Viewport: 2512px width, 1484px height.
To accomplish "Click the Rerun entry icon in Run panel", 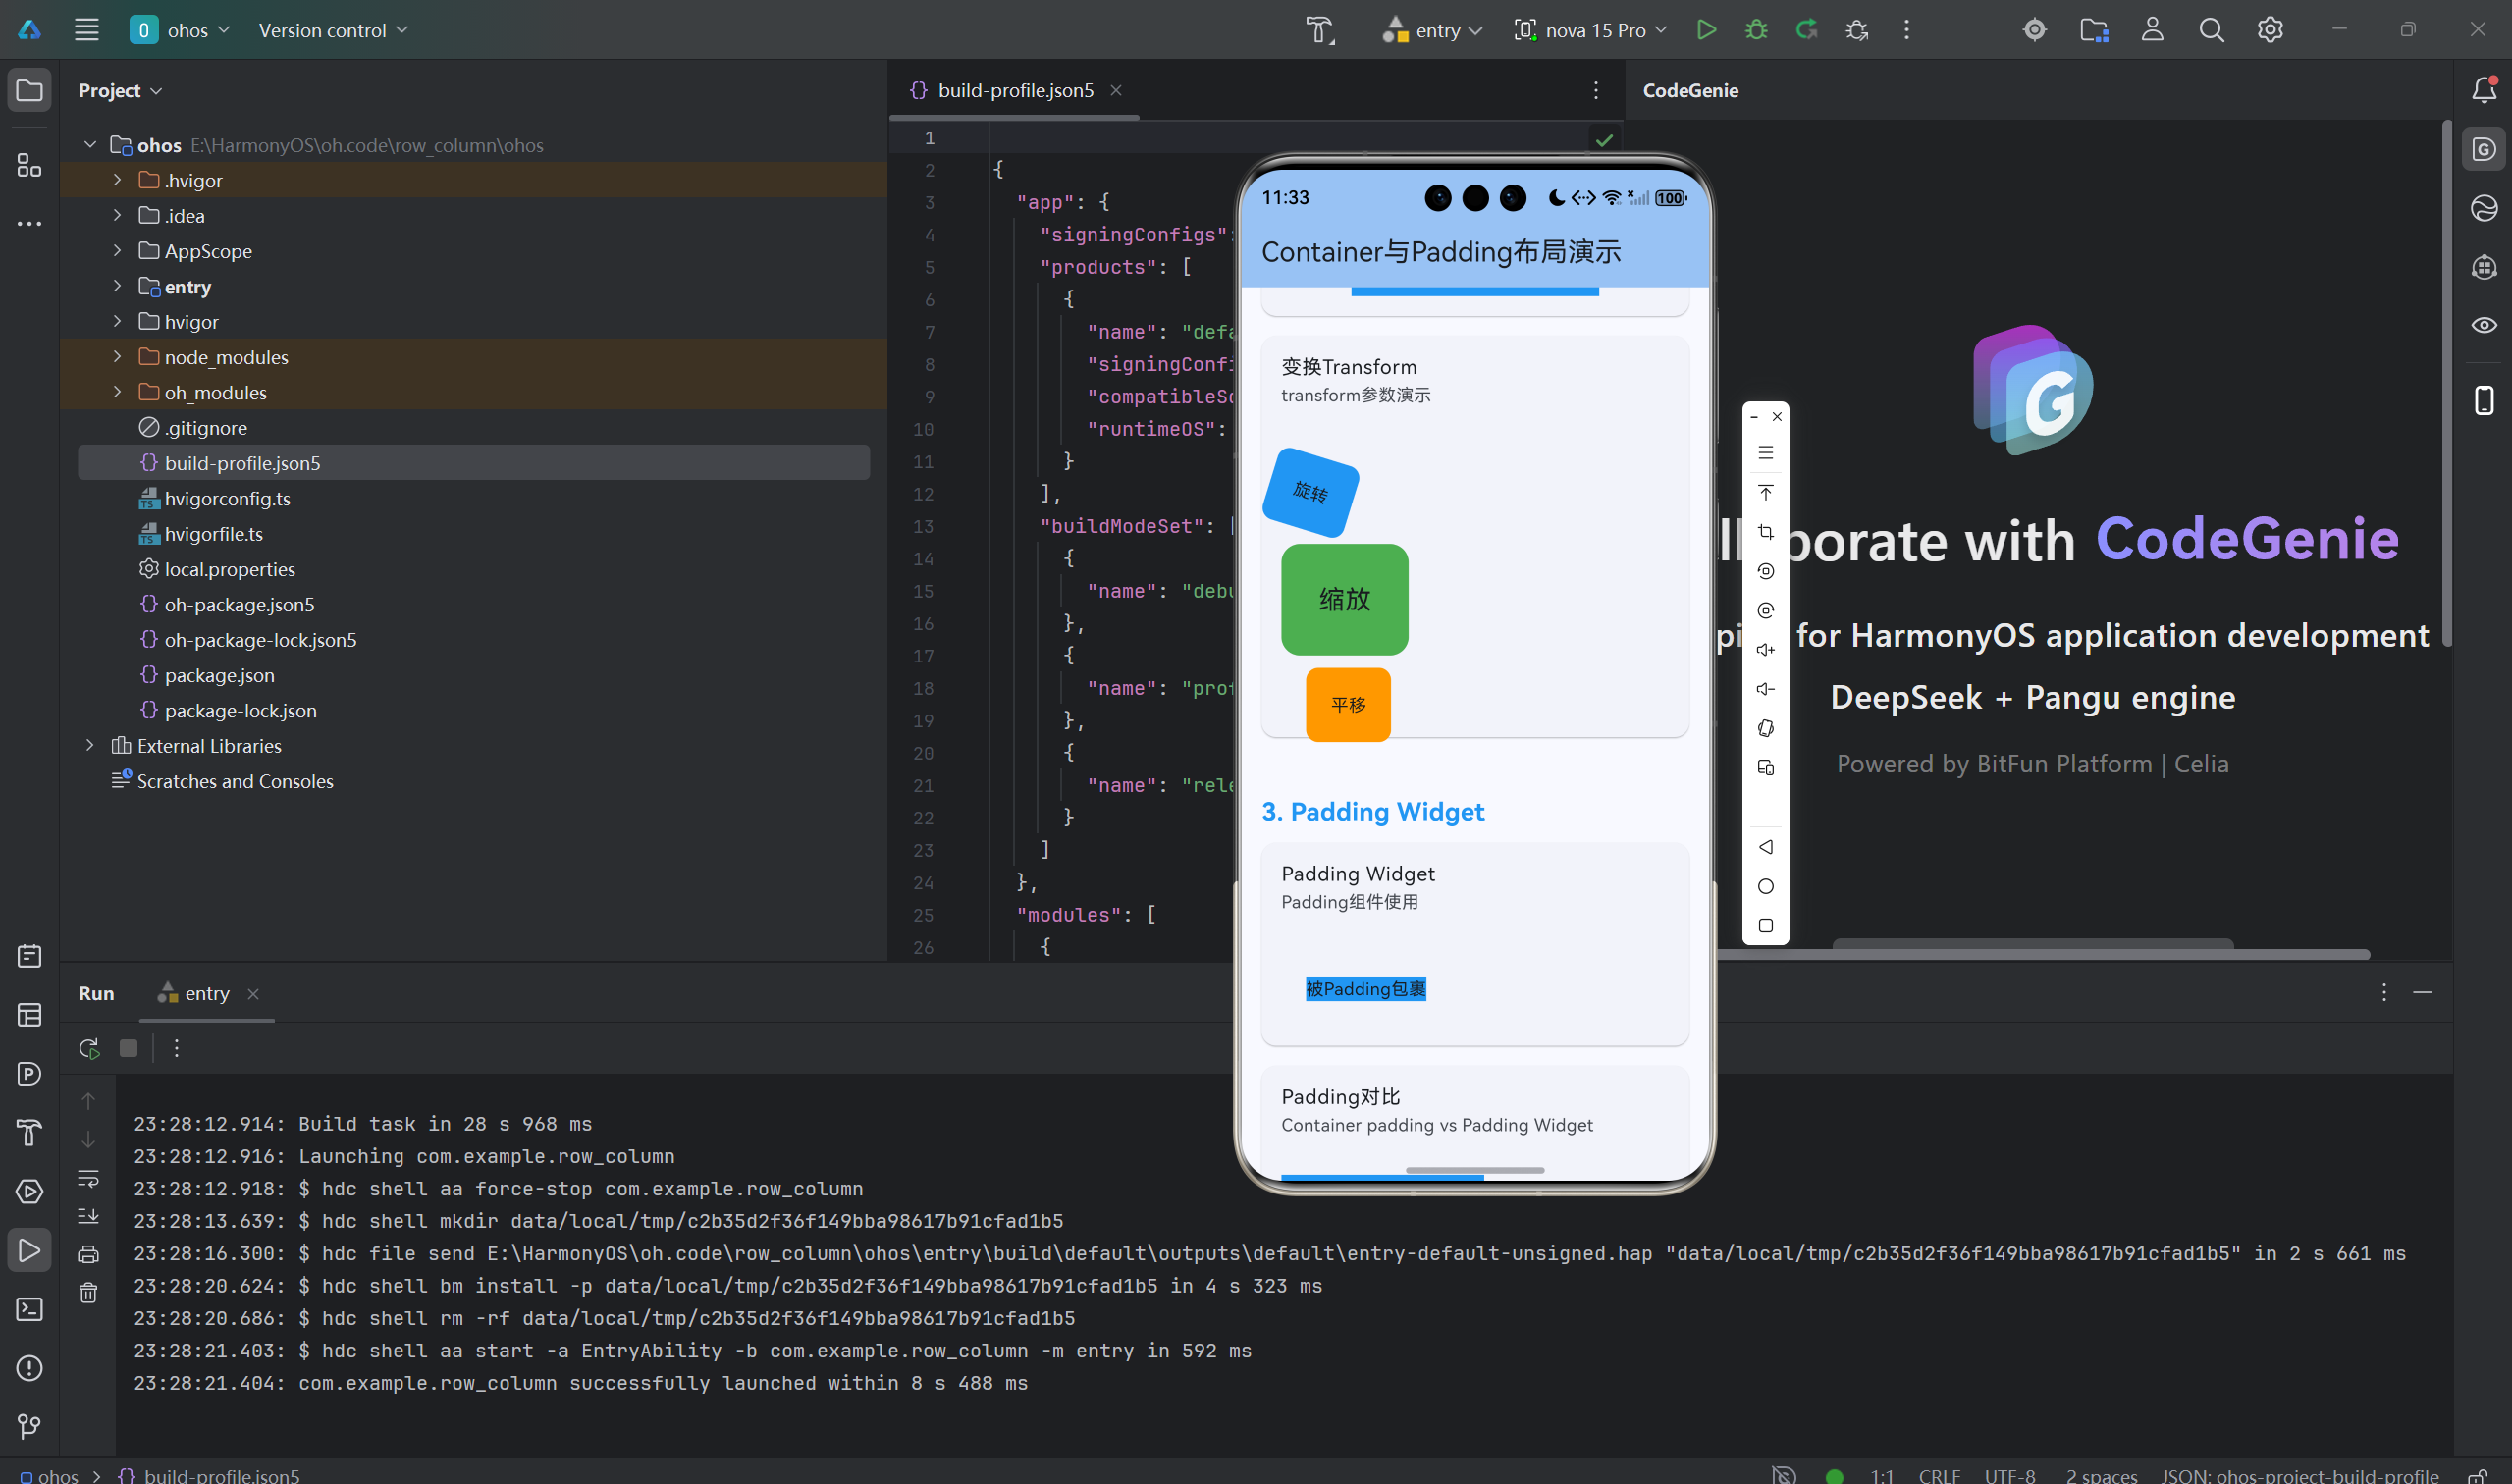I will pos(89,1048).
